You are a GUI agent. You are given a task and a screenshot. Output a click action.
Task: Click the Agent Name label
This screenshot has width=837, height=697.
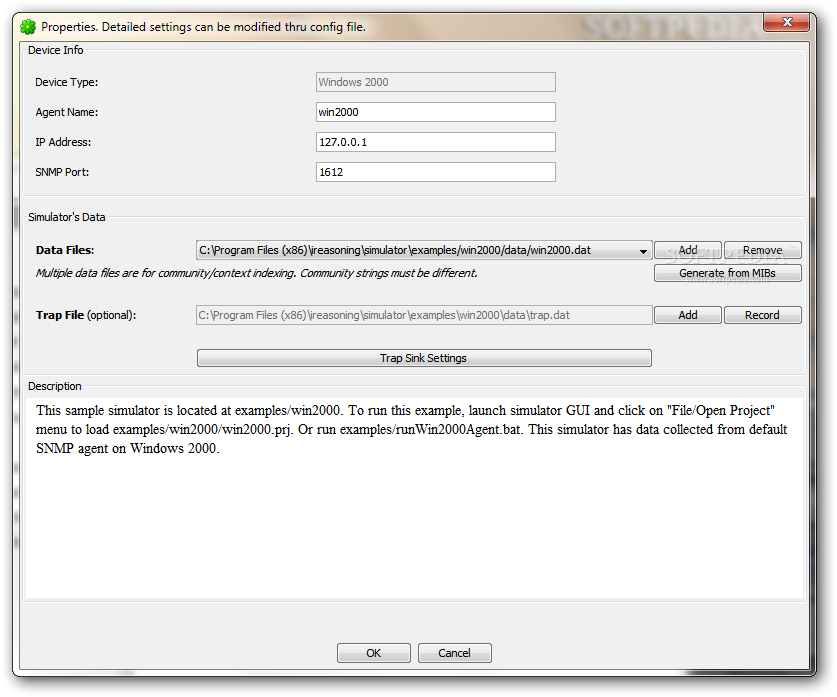[x=67, y=112]
